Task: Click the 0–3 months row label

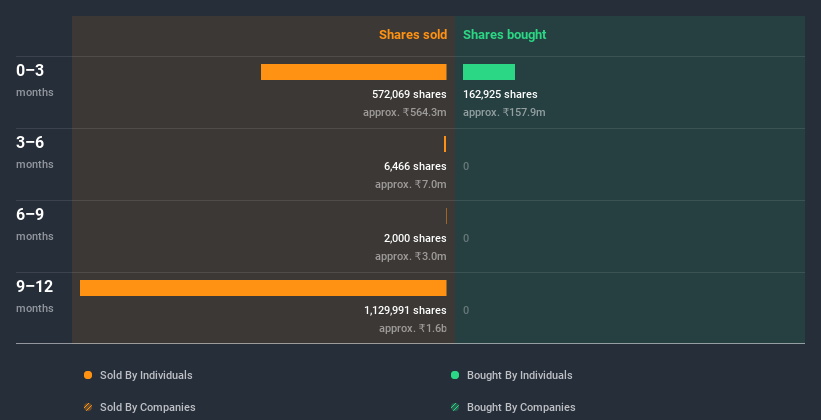Action: click(35, 80)
